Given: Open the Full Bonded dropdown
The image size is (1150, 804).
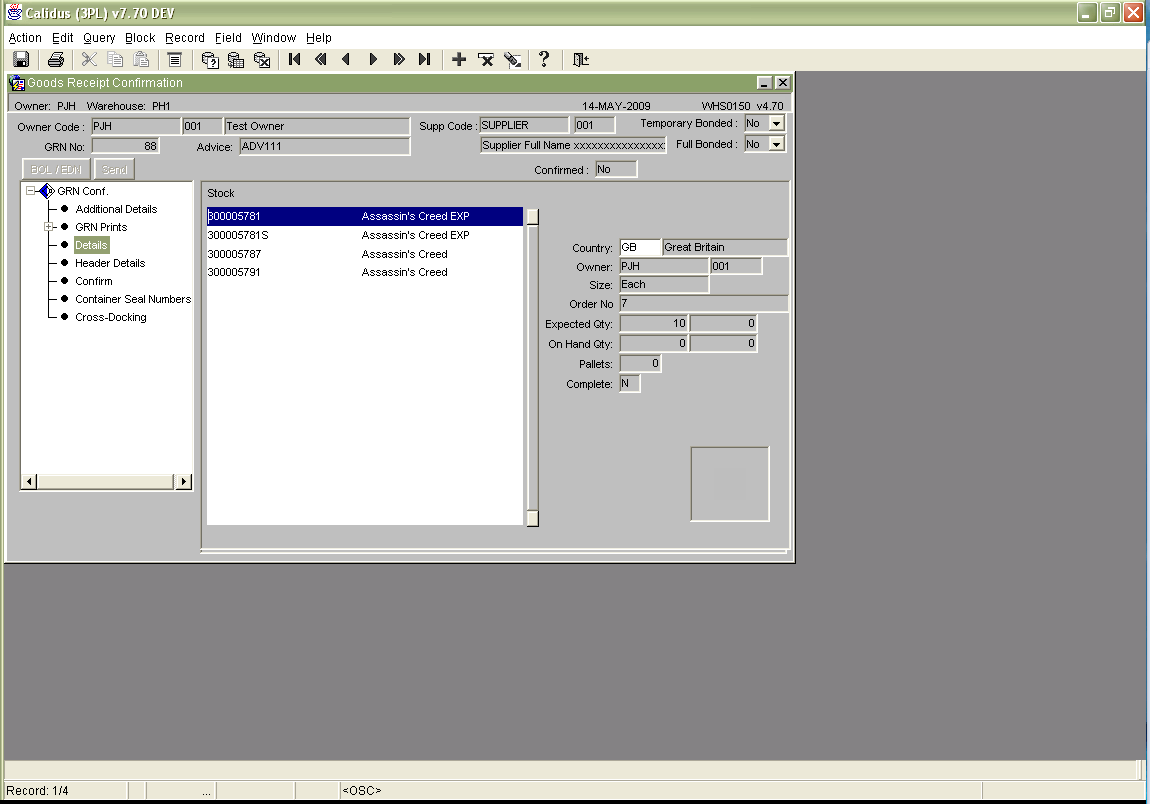Looking at the screenshot, I should coord(776,145).
